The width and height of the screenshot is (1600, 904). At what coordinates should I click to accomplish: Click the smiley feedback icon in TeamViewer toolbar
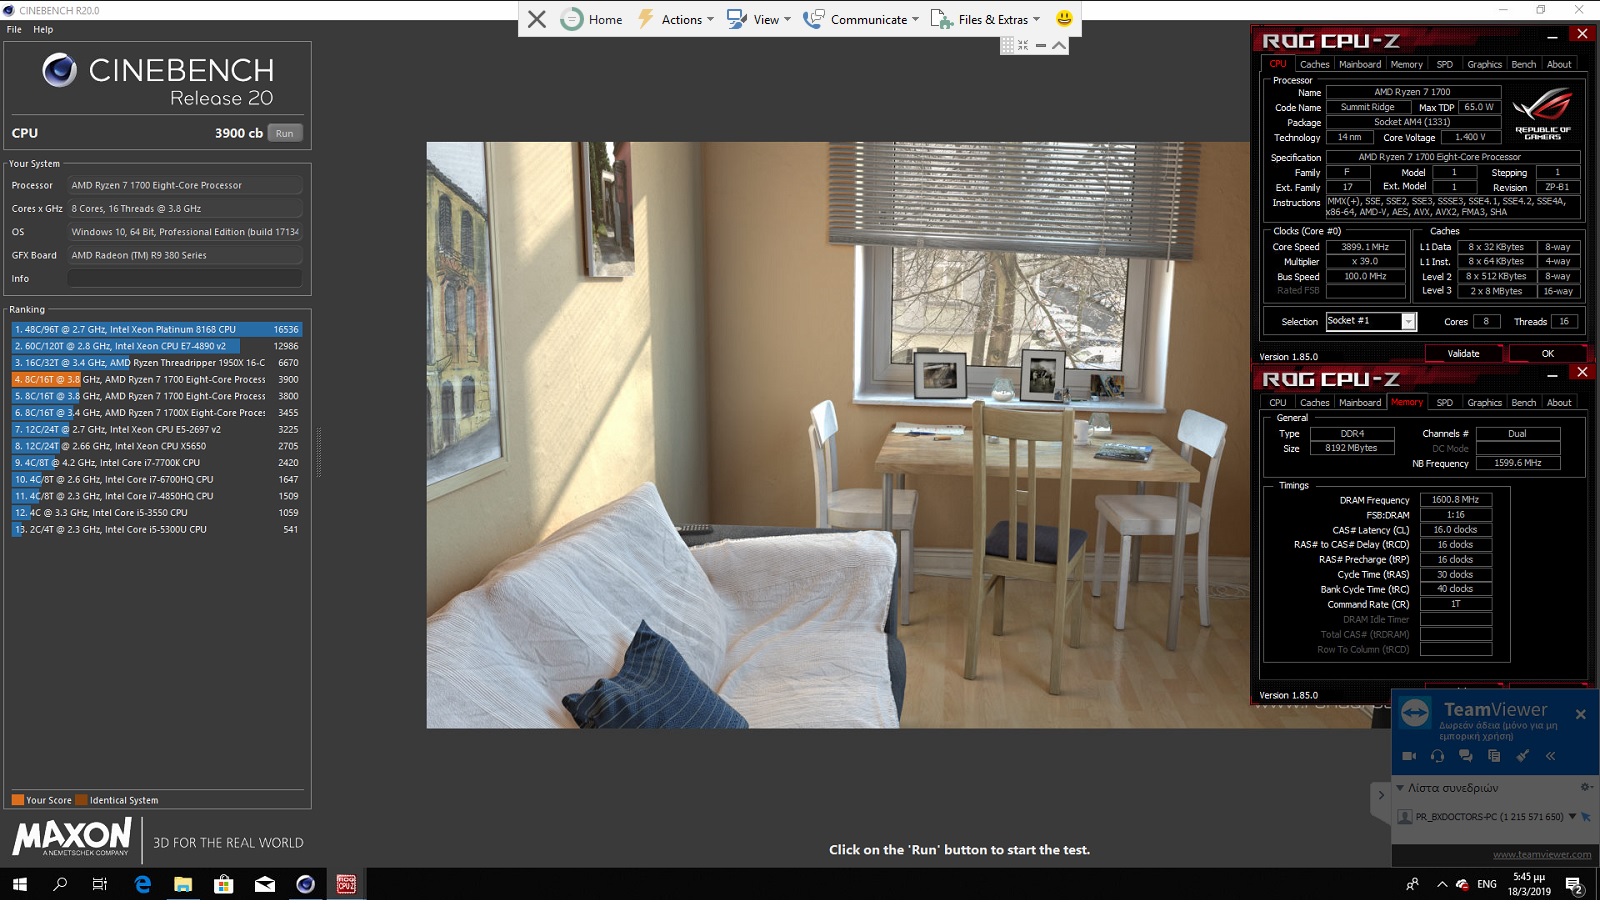tap(1064, 18)
